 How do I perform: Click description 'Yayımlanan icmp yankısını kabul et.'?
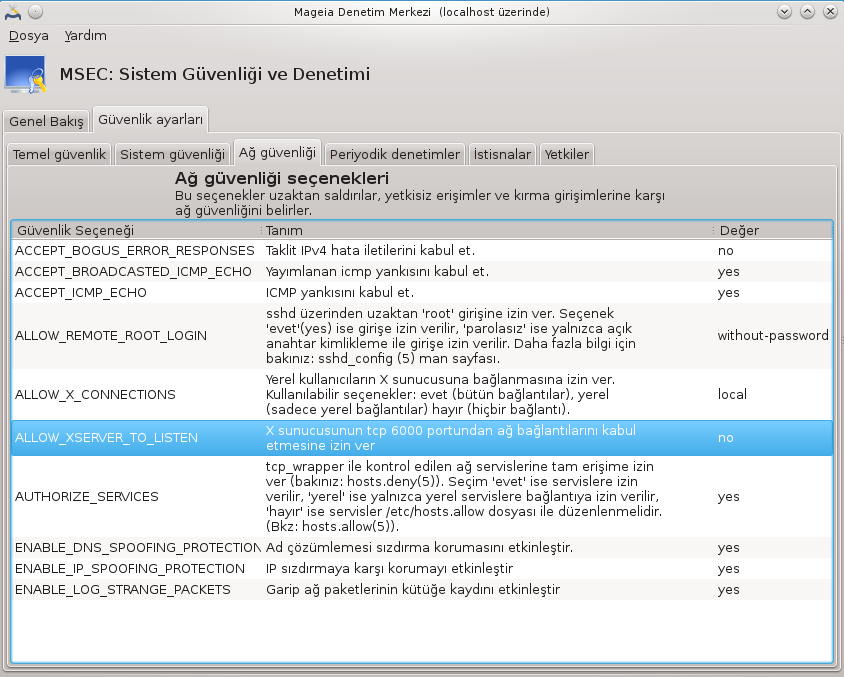(377, 272)
